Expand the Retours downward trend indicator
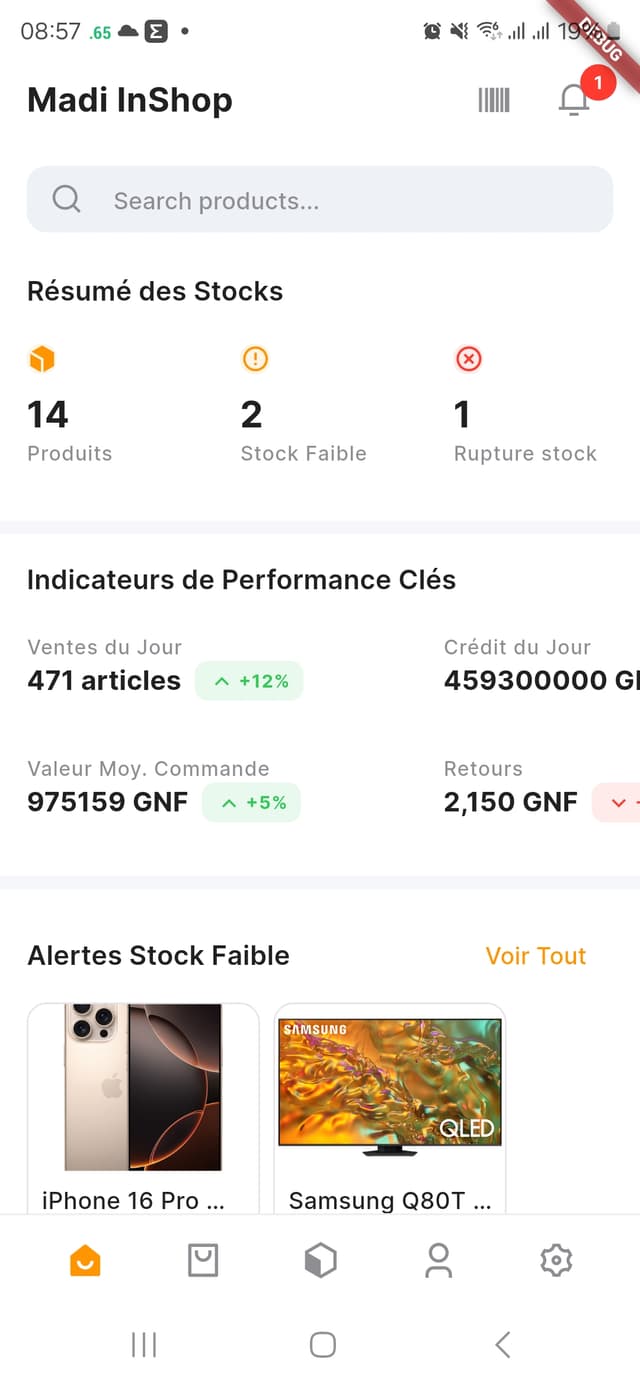The height and width of the screenshot is (1387, 640). (x=626, y=801)
